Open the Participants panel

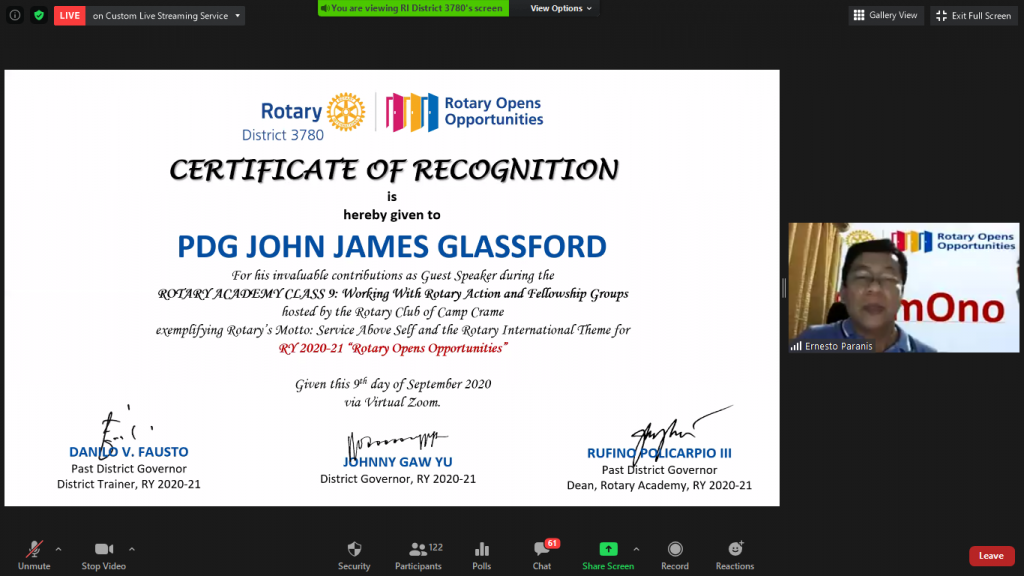pos(418,556)
